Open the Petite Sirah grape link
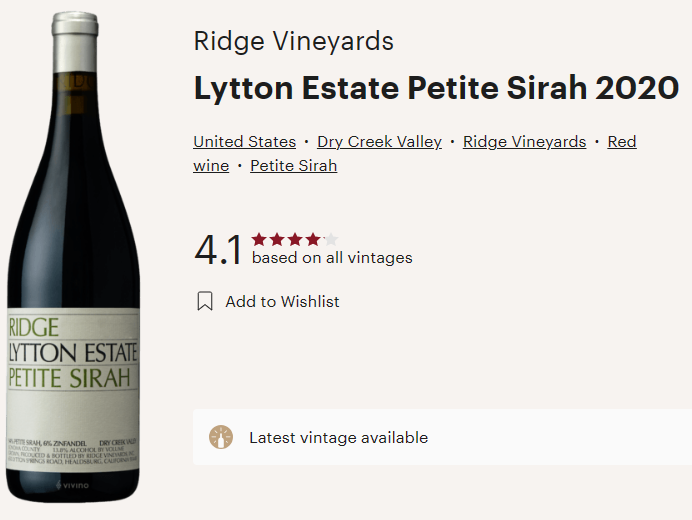The height and width of the screenshot is (520, 692). click(x=293, y=166)
